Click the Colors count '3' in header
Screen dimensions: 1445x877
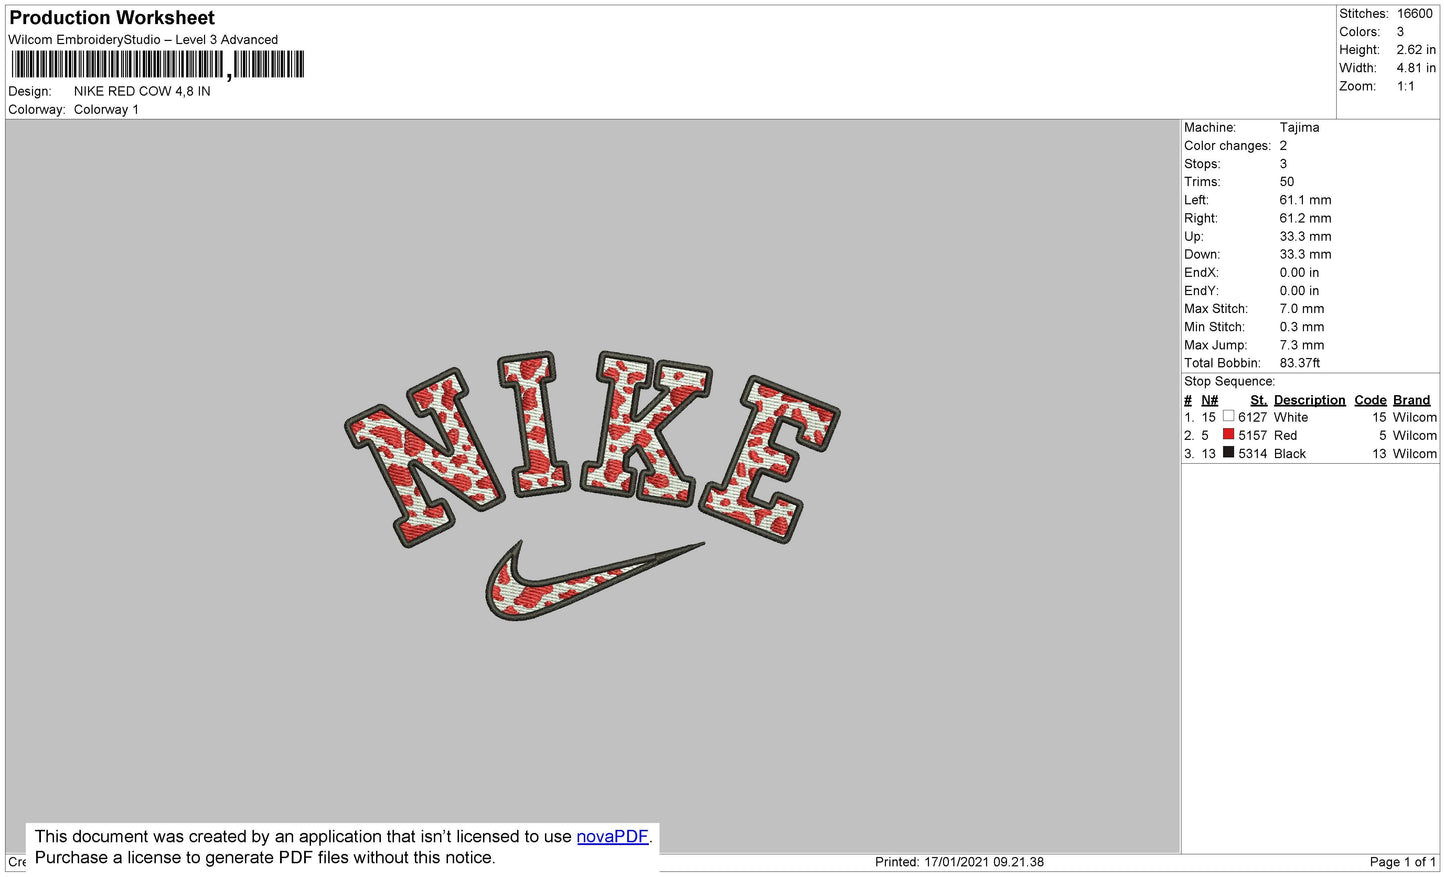pos(1400,32)
